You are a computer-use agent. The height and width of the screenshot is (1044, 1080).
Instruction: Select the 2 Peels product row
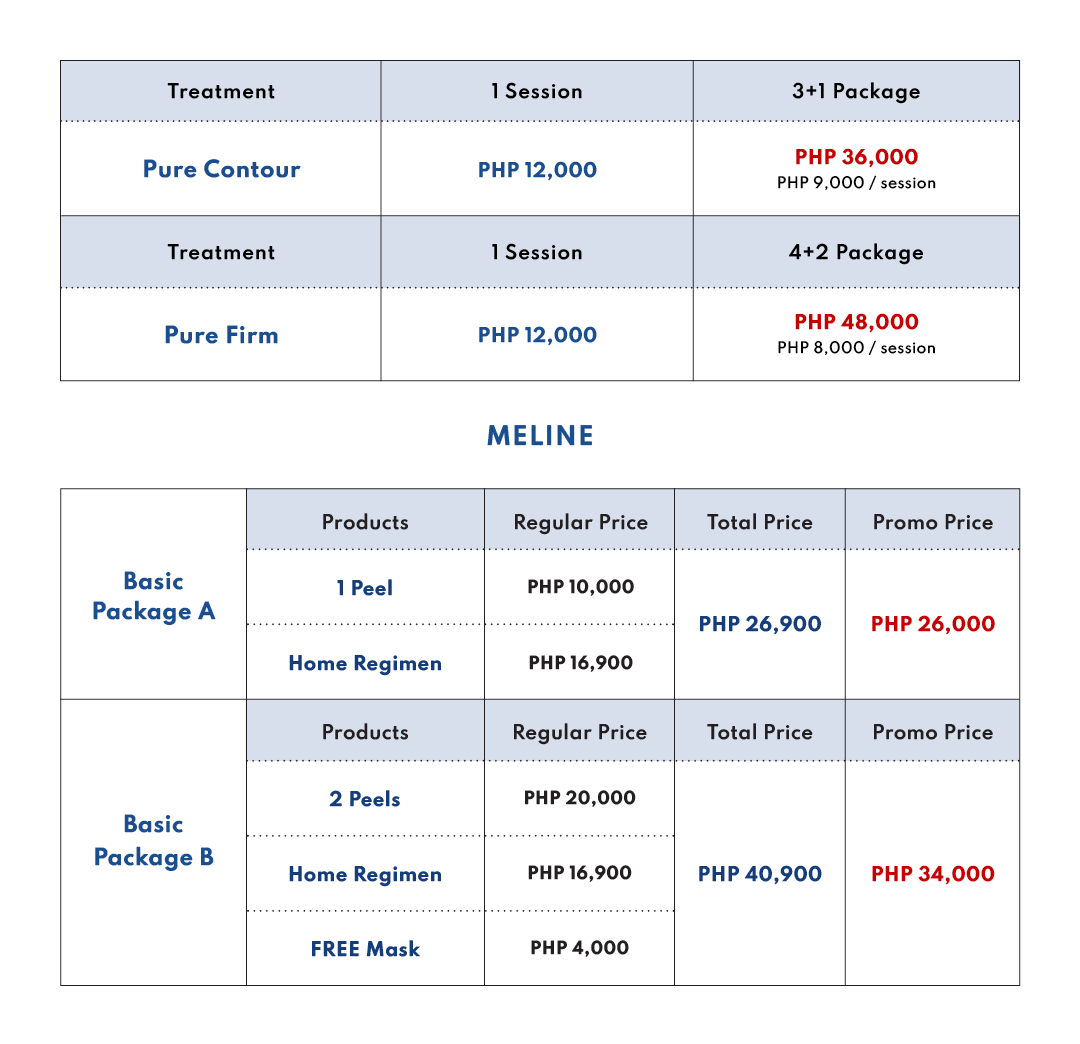click(365, 799)
